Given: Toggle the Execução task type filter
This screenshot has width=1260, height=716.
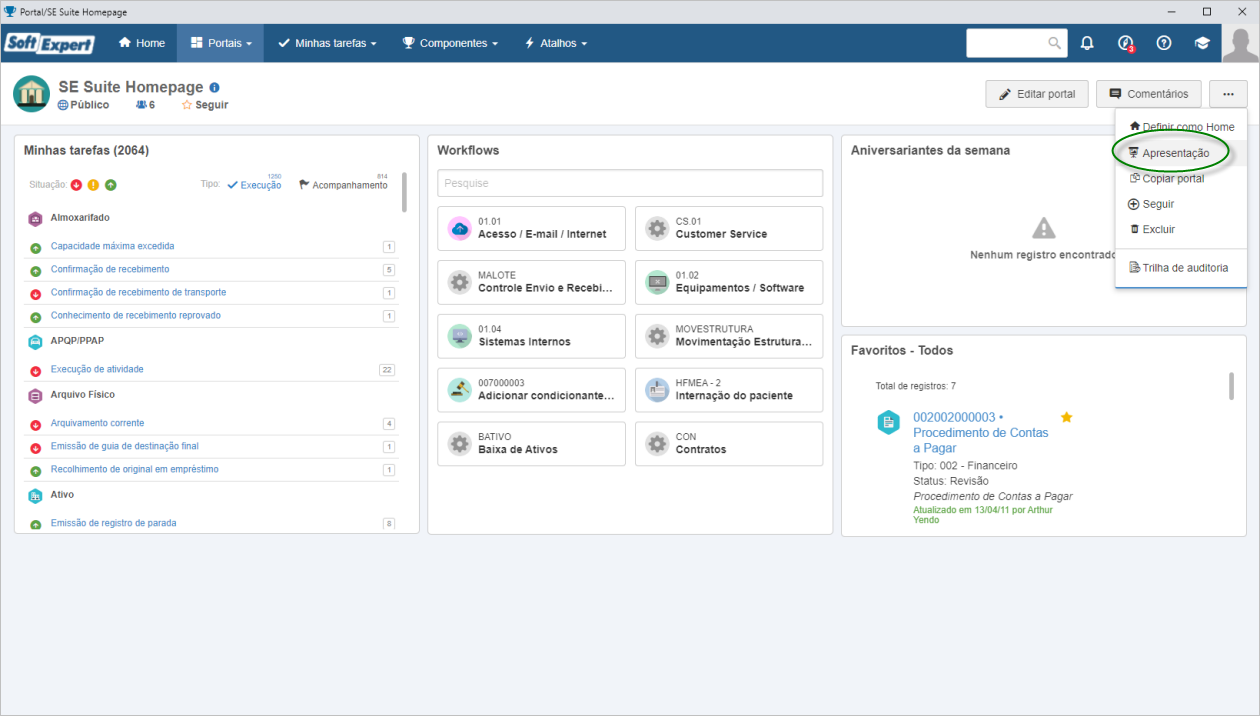Looking at the screenshot, I should click(x=254, y=185).
